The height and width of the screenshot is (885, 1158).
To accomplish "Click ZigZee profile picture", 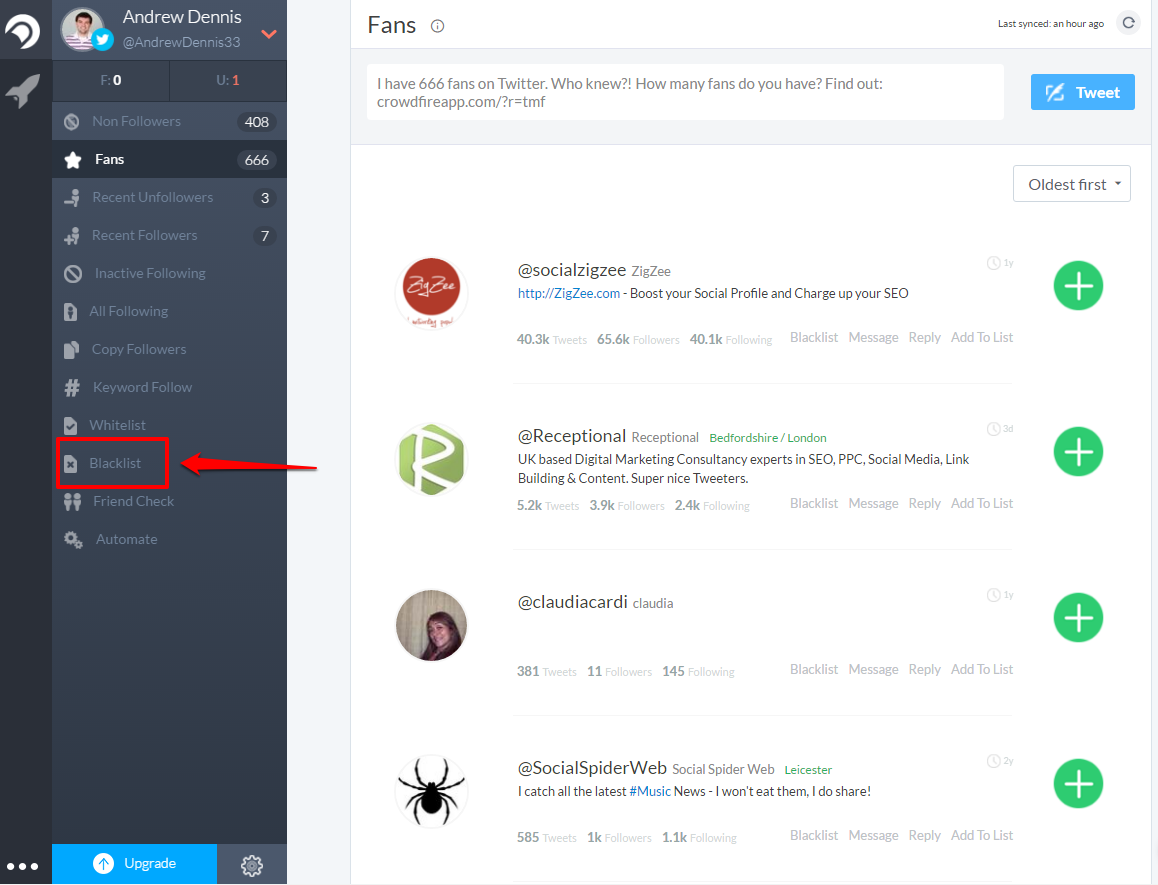I will point(431,293).
